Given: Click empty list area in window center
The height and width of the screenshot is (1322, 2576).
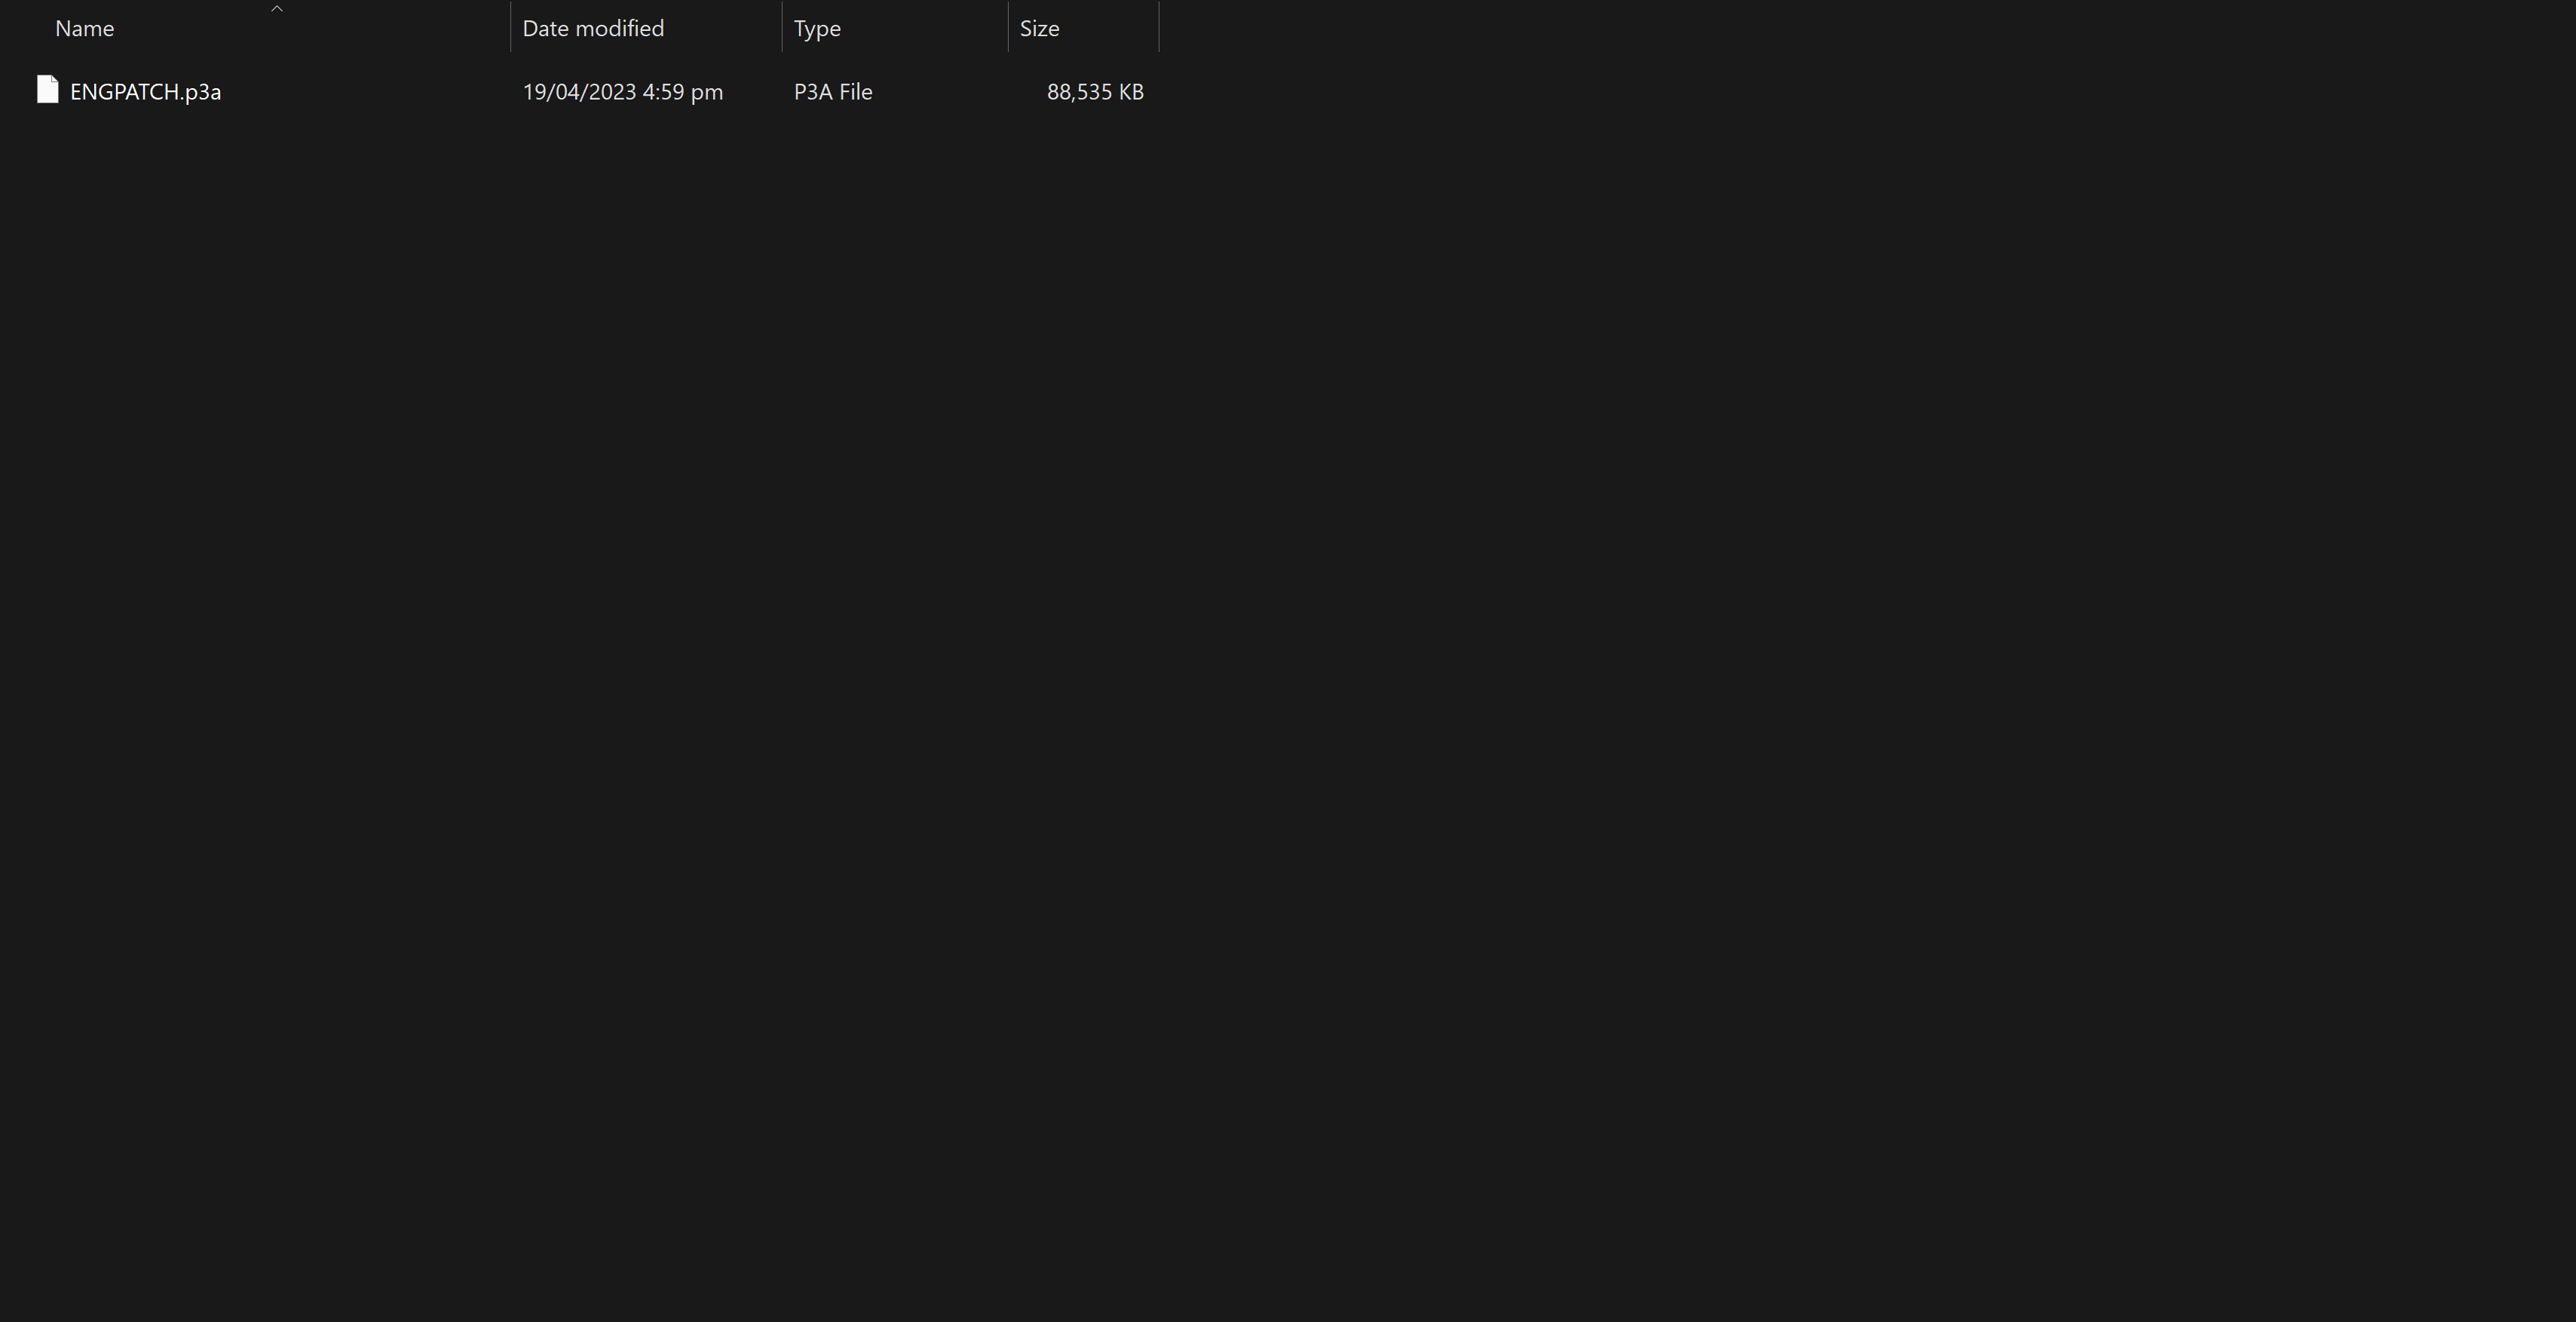Looking at the screenshot, I should (1288, 660).
